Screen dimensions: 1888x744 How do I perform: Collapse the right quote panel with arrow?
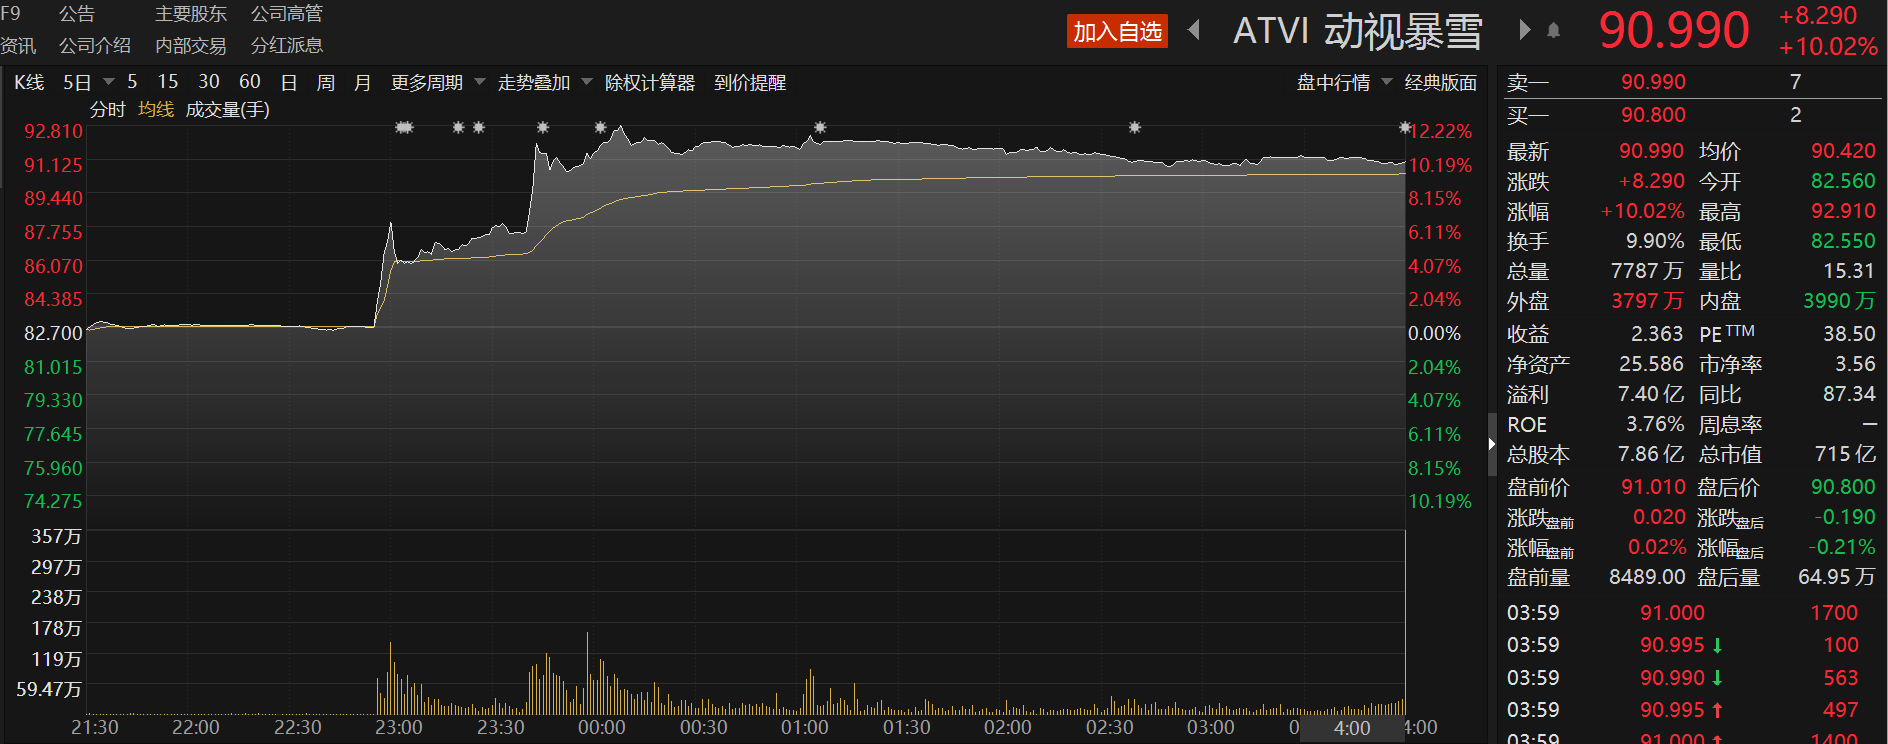click(1492, 444)
